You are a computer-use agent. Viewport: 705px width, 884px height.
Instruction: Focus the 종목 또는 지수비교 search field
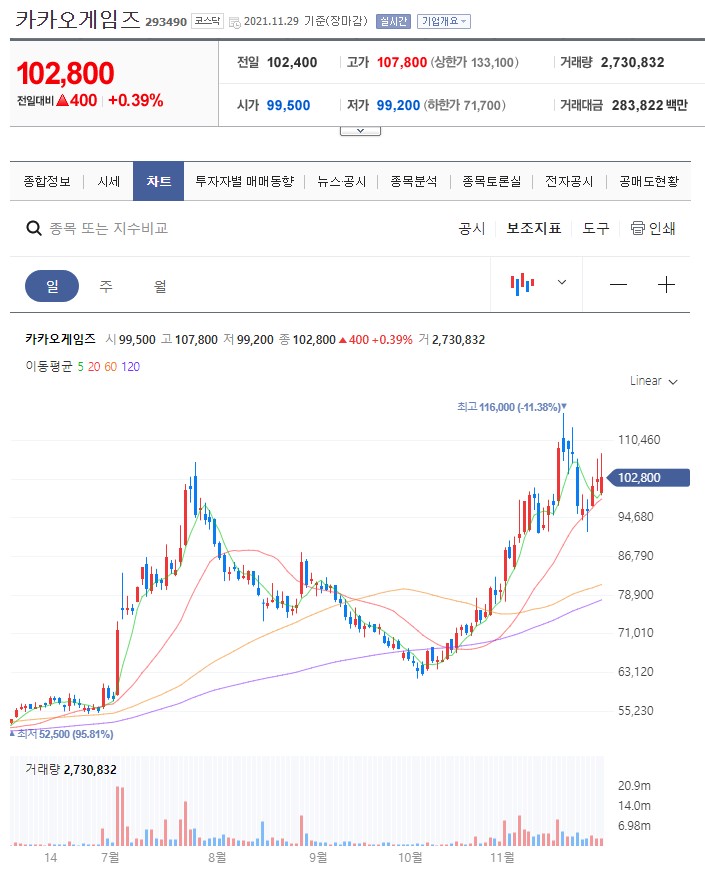point(109,228)
